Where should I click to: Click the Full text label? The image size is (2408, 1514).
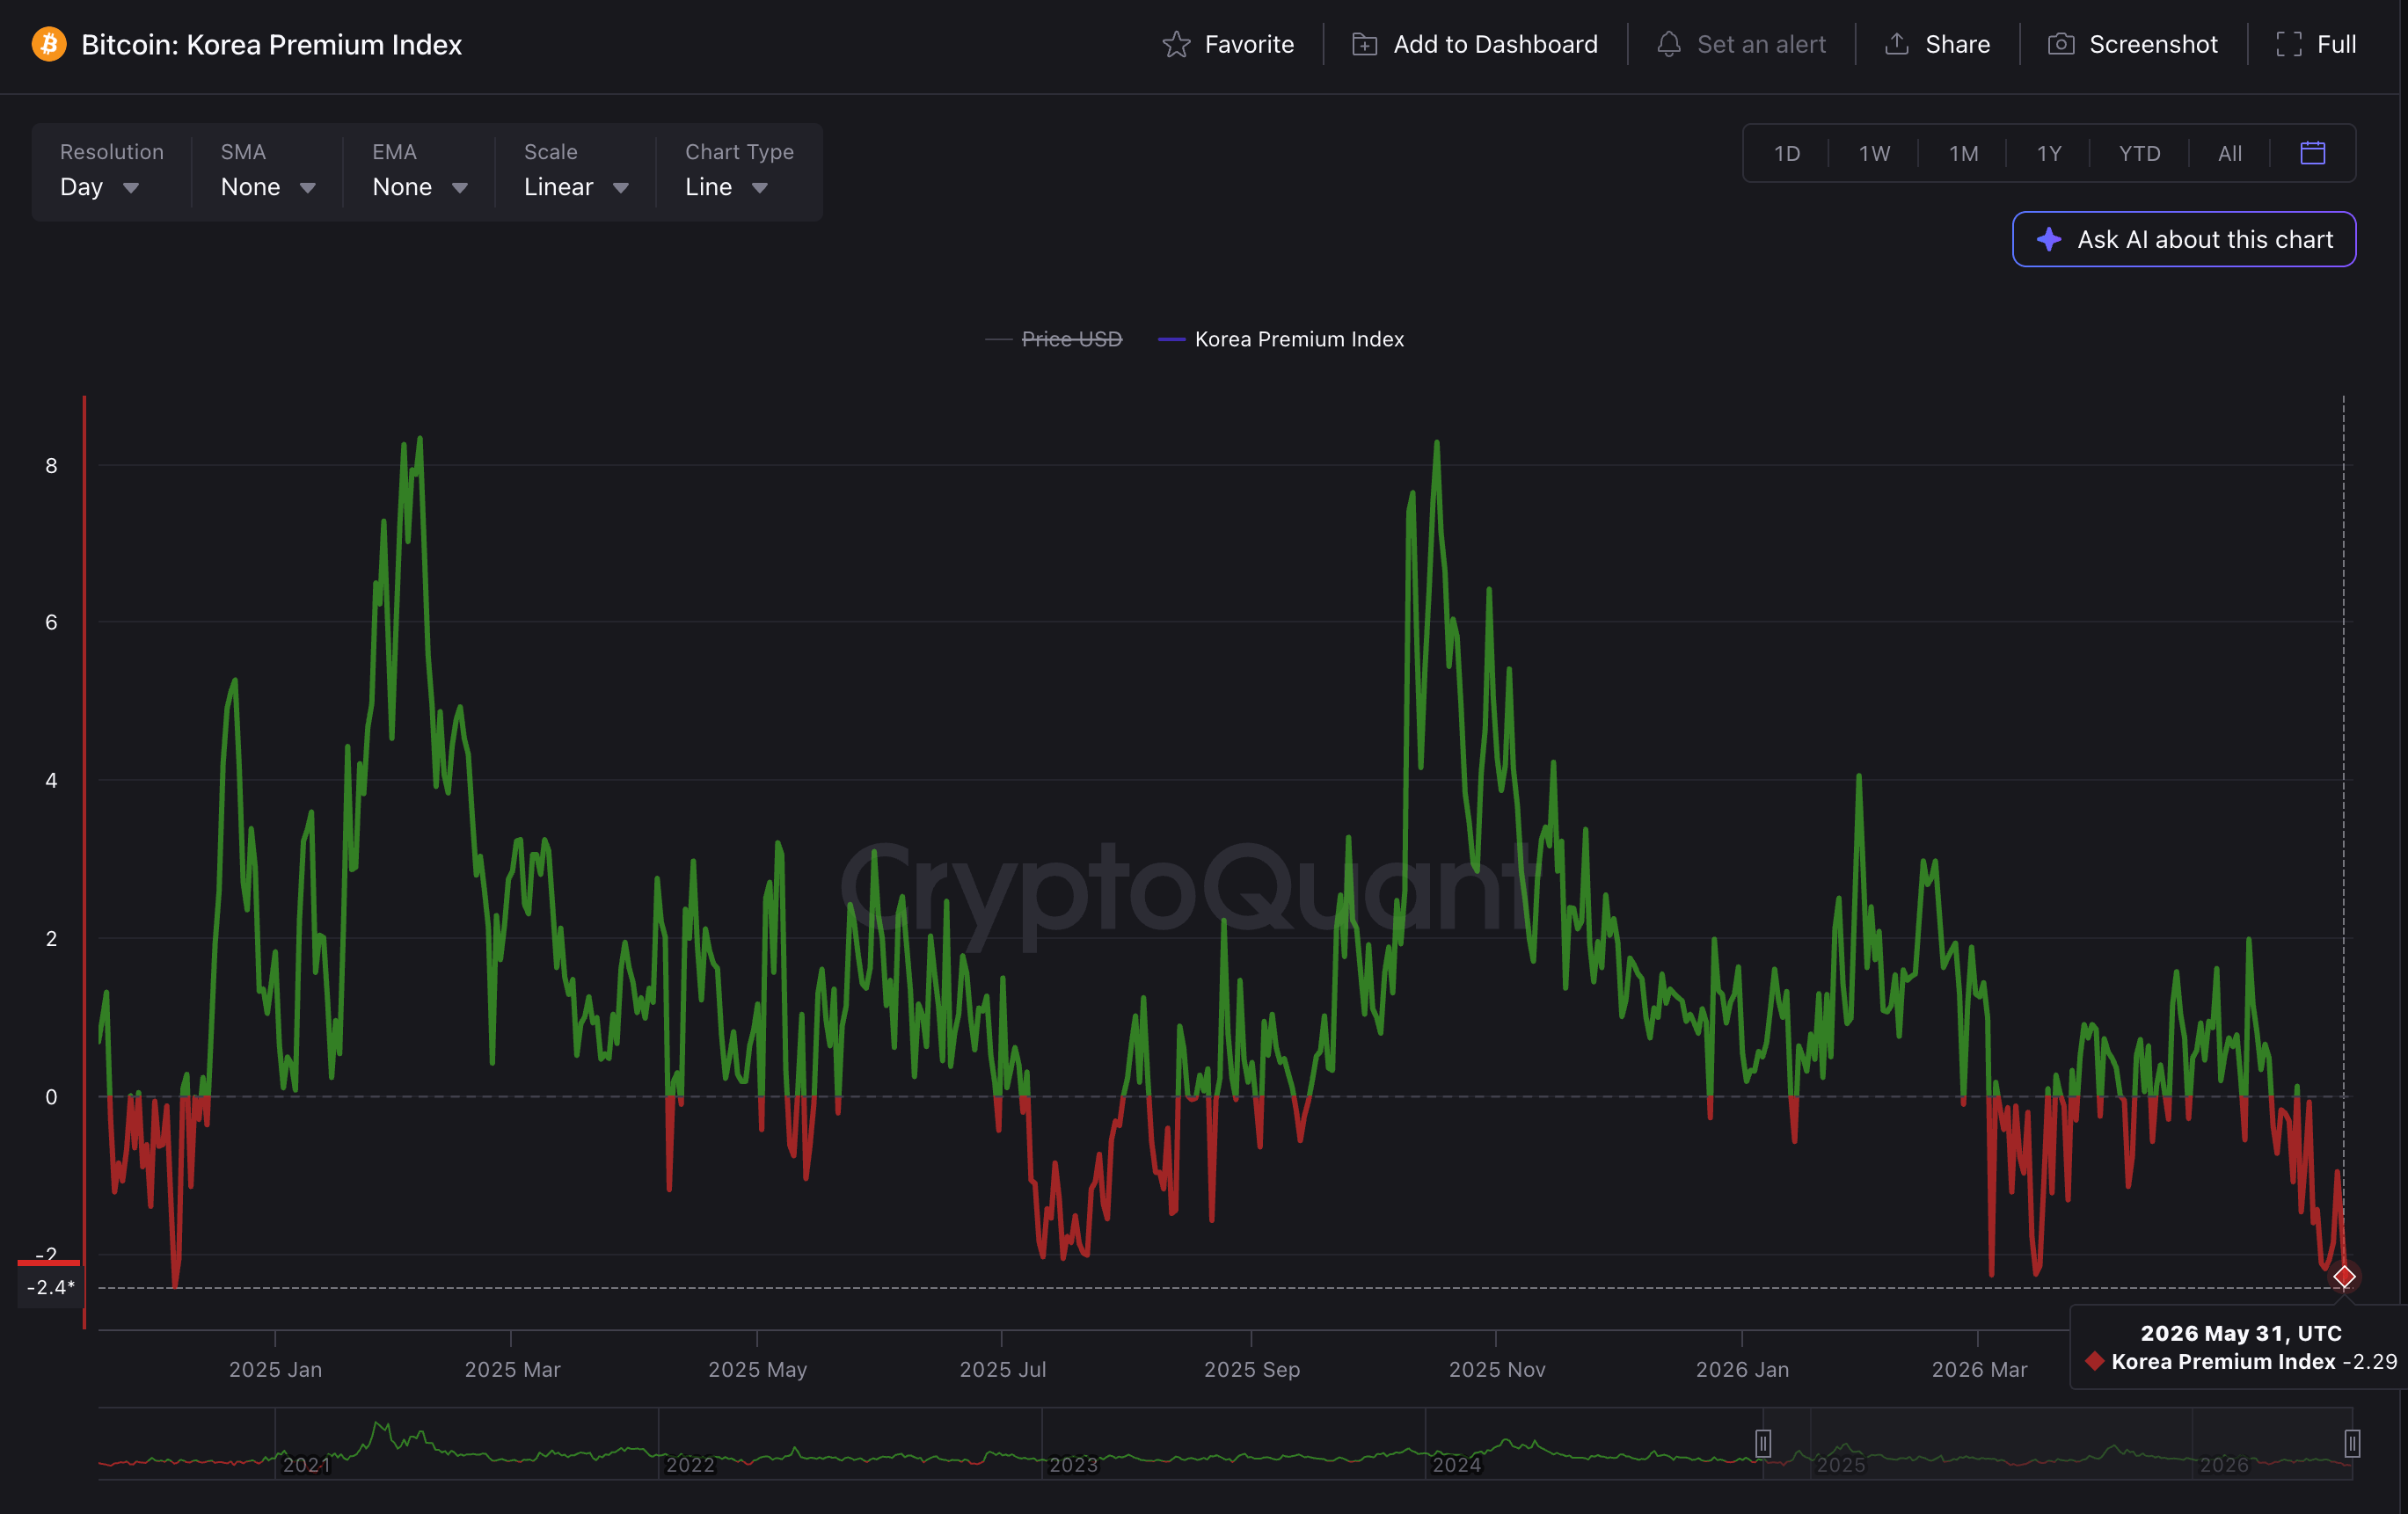pos(2336,44)
